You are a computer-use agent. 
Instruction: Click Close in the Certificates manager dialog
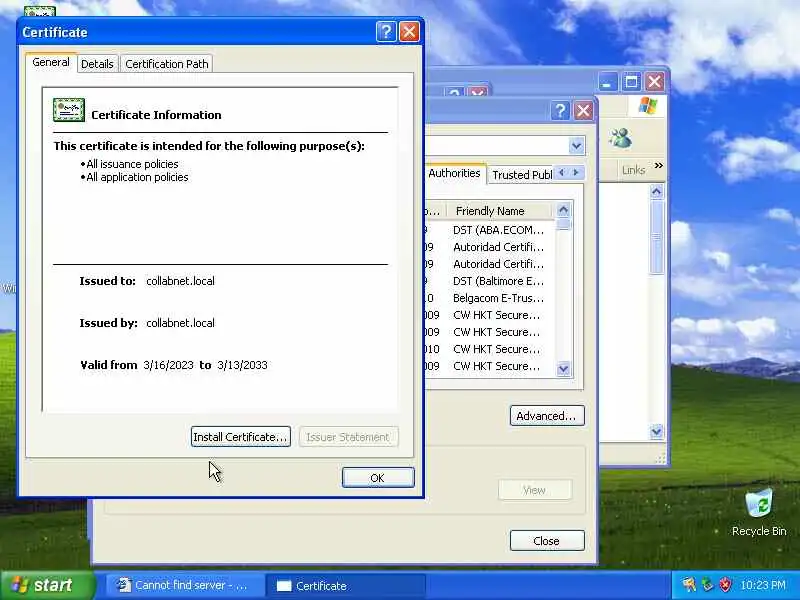(547, 541)
